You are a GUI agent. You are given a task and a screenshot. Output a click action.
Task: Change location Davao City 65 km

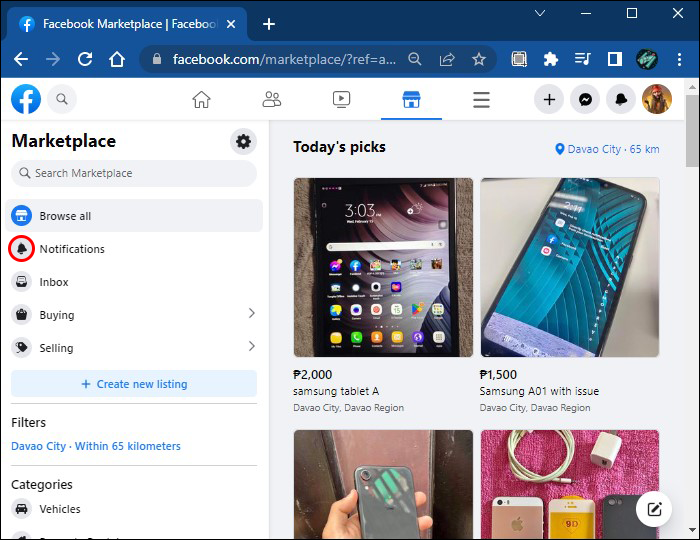607,149
